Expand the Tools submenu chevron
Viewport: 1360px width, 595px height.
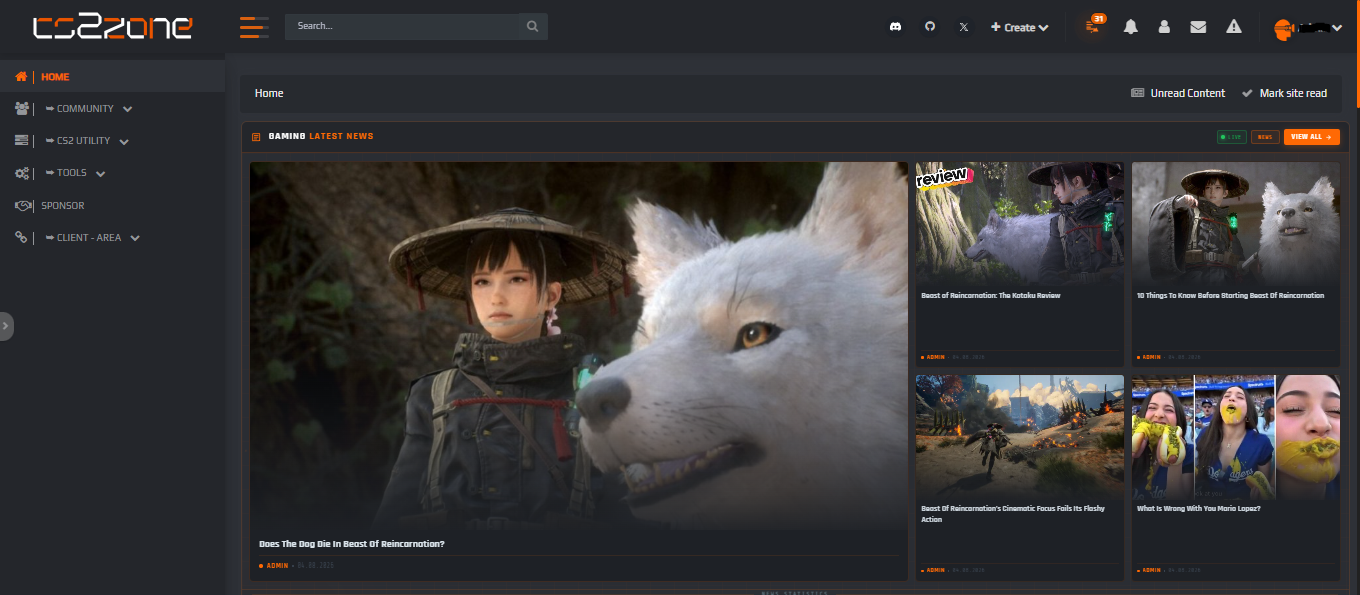tap(100, 174)
